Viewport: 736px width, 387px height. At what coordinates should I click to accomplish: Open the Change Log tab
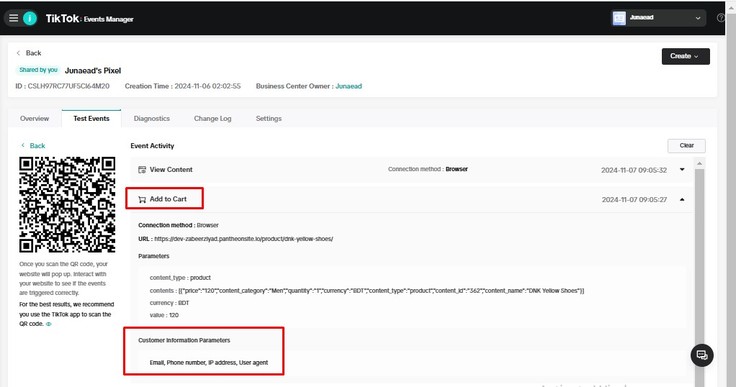[213, 118]
